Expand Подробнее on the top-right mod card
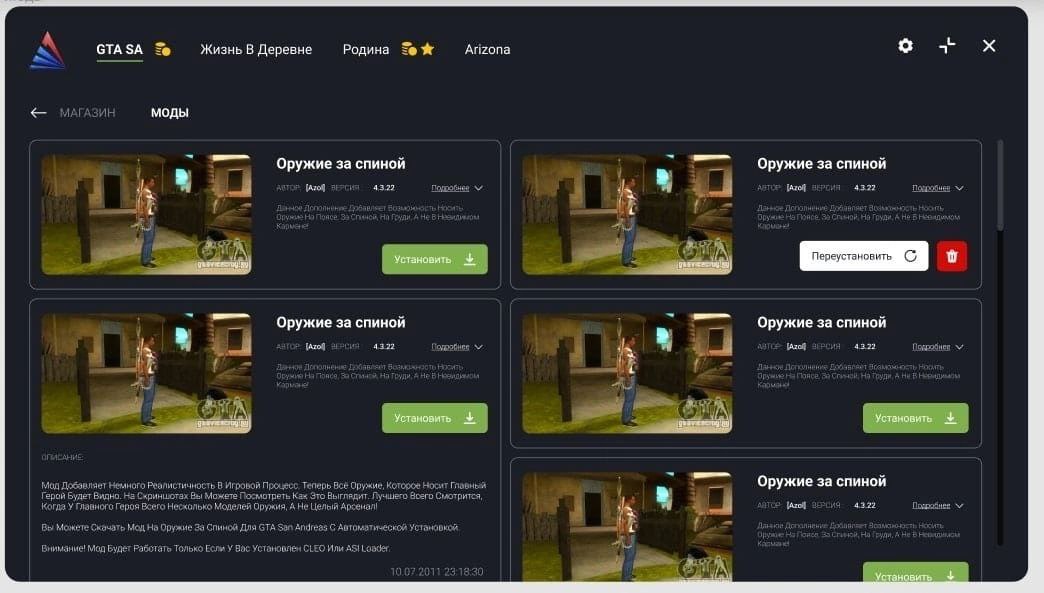Image resolution: width=1044 pixels, height=593 pixels. pyautogui.click(x=937, y=188)
